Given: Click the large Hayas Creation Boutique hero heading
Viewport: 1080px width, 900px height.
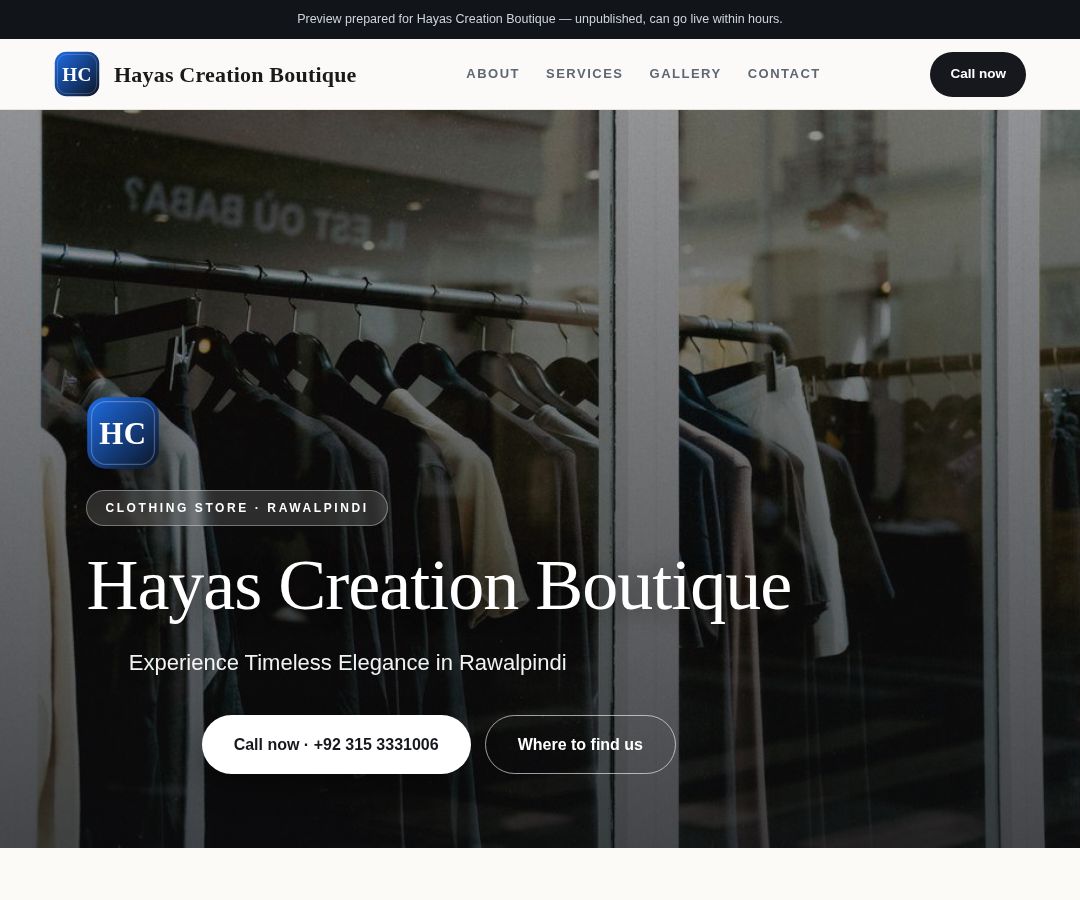Looking at the screenshot, I should tap(439, 587).
